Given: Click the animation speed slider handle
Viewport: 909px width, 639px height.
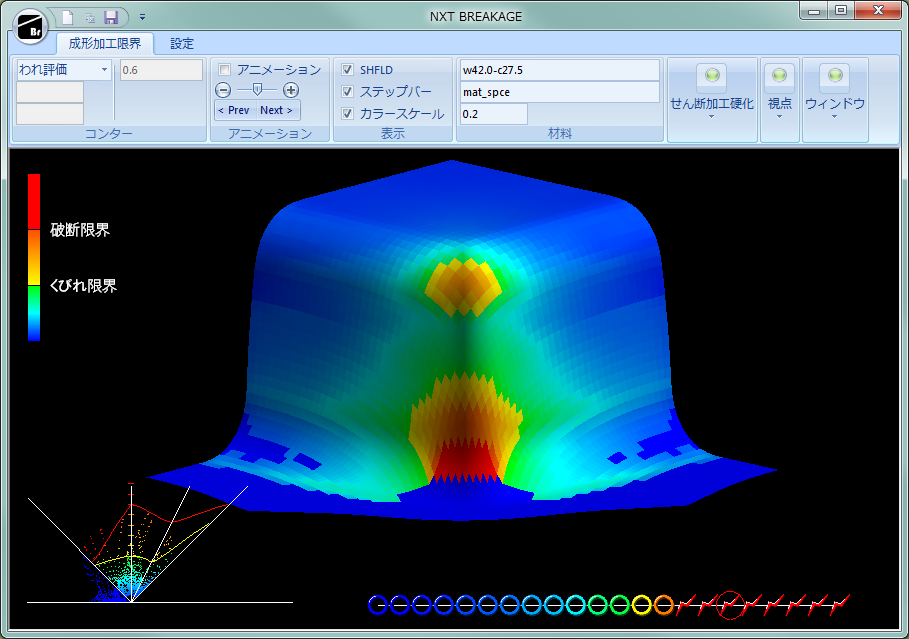Looking at the screenshot, I should tap(257, 90).
